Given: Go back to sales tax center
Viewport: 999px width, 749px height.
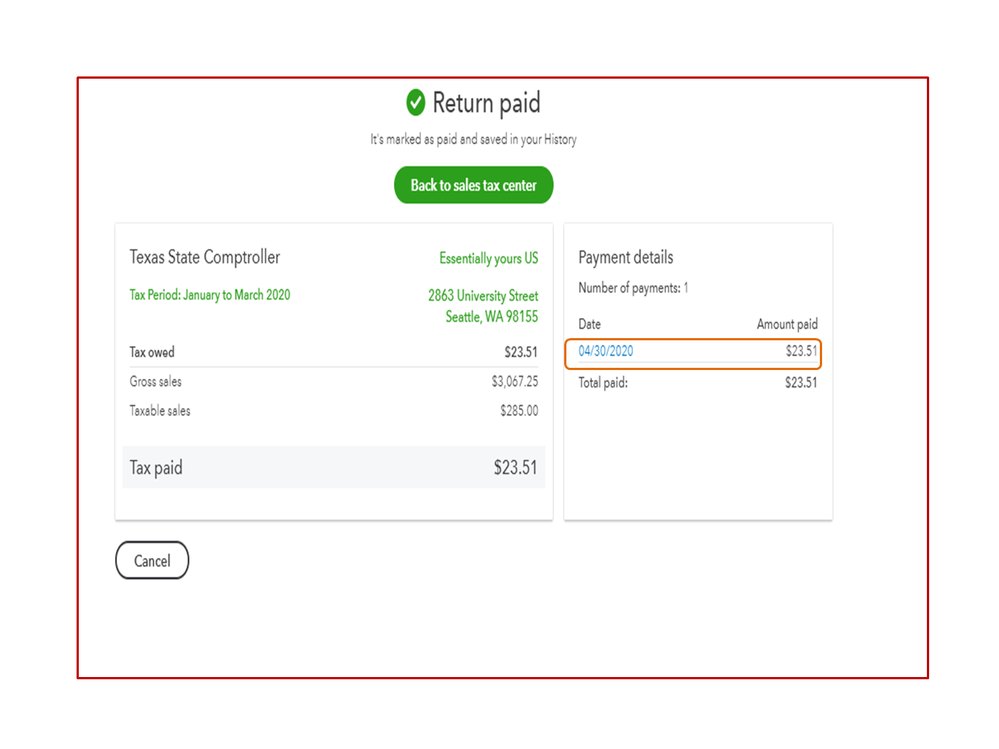Looking at the screenshot, I should (x=473, y=185).
